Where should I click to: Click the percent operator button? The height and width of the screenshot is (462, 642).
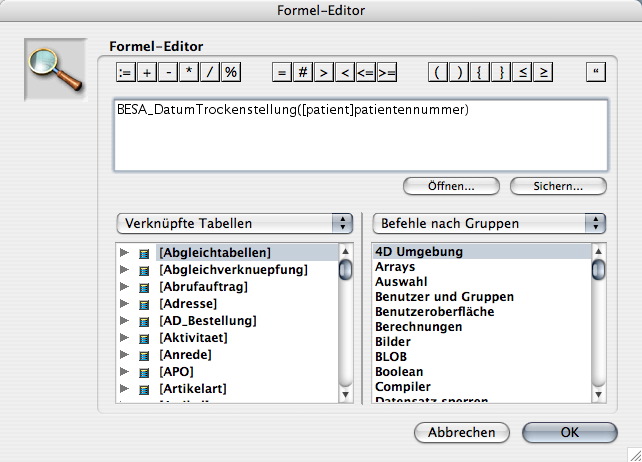pyautogui.click(x=231, y=72)
